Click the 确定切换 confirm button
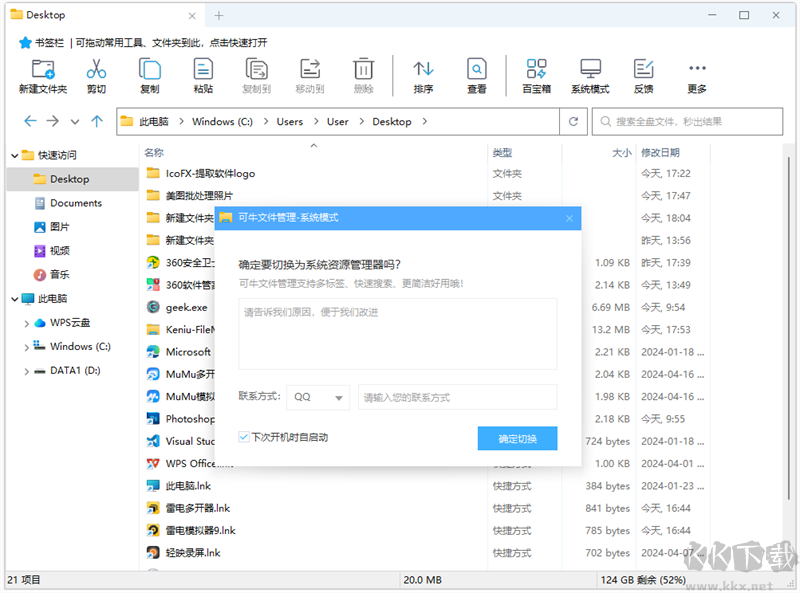The width and height of the screenshot is (800, 593). click(x=517, y=439)
